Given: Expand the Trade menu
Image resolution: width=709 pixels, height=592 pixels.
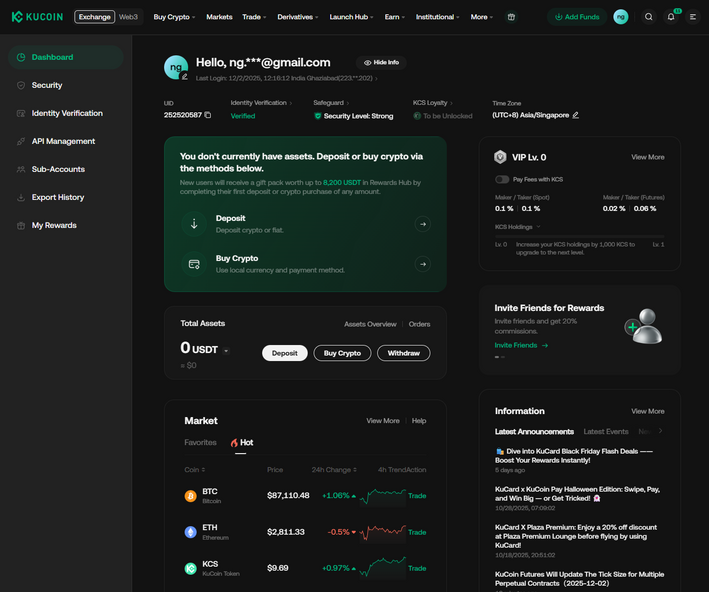Looking at the screenshot, I should [254, 17].
